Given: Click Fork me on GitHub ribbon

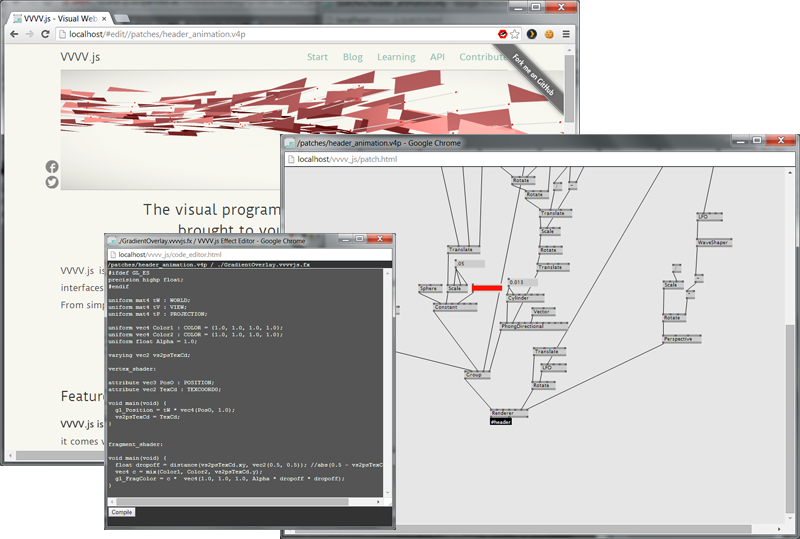Looking at the screenshot, I should click(533, 74).
